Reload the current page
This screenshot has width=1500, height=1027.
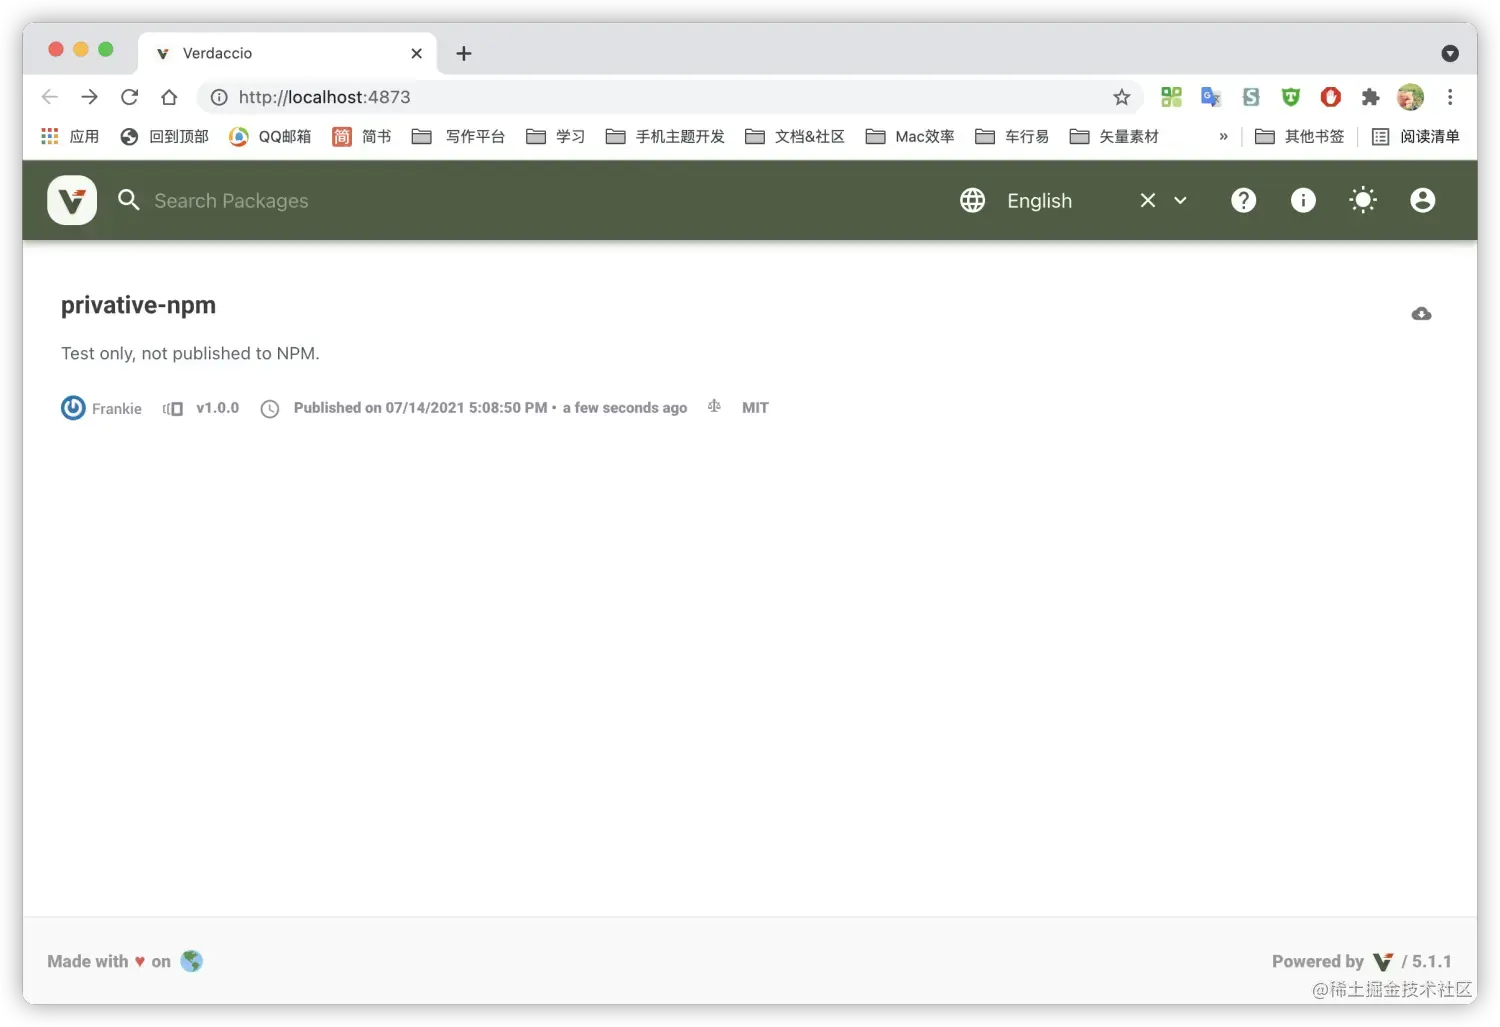click(129, 97)
